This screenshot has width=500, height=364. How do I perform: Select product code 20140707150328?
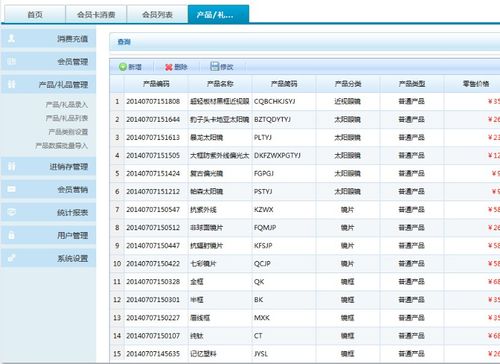click(153, 281)
